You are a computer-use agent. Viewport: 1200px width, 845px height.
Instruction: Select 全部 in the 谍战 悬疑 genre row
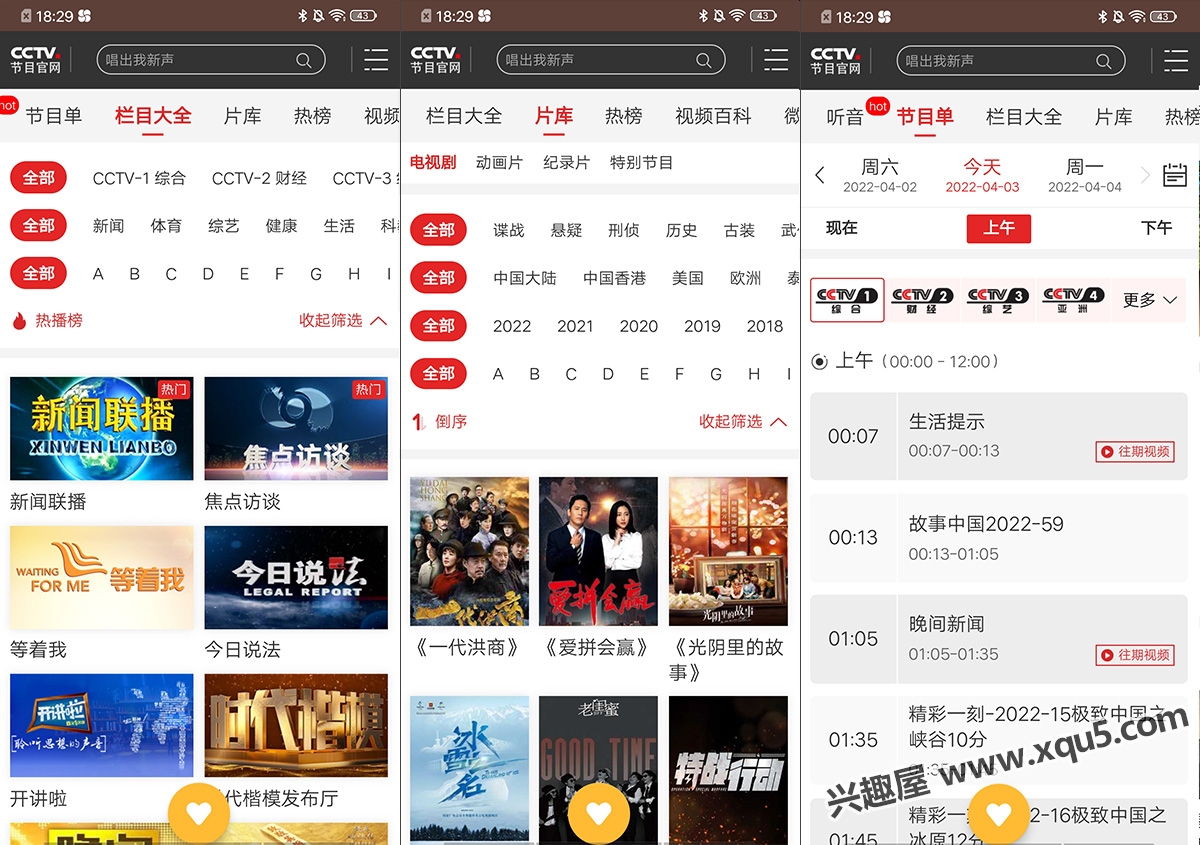pos(439,230)
